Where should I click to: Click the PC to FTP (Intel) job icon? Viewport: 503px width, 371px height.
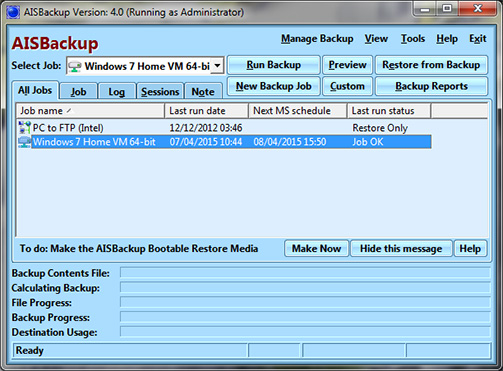24,128
